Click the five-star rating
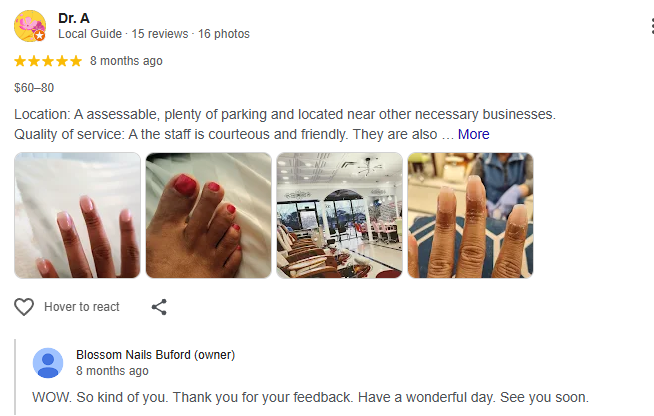The width and height of the screenshot is (654, 416). point(48,61)
